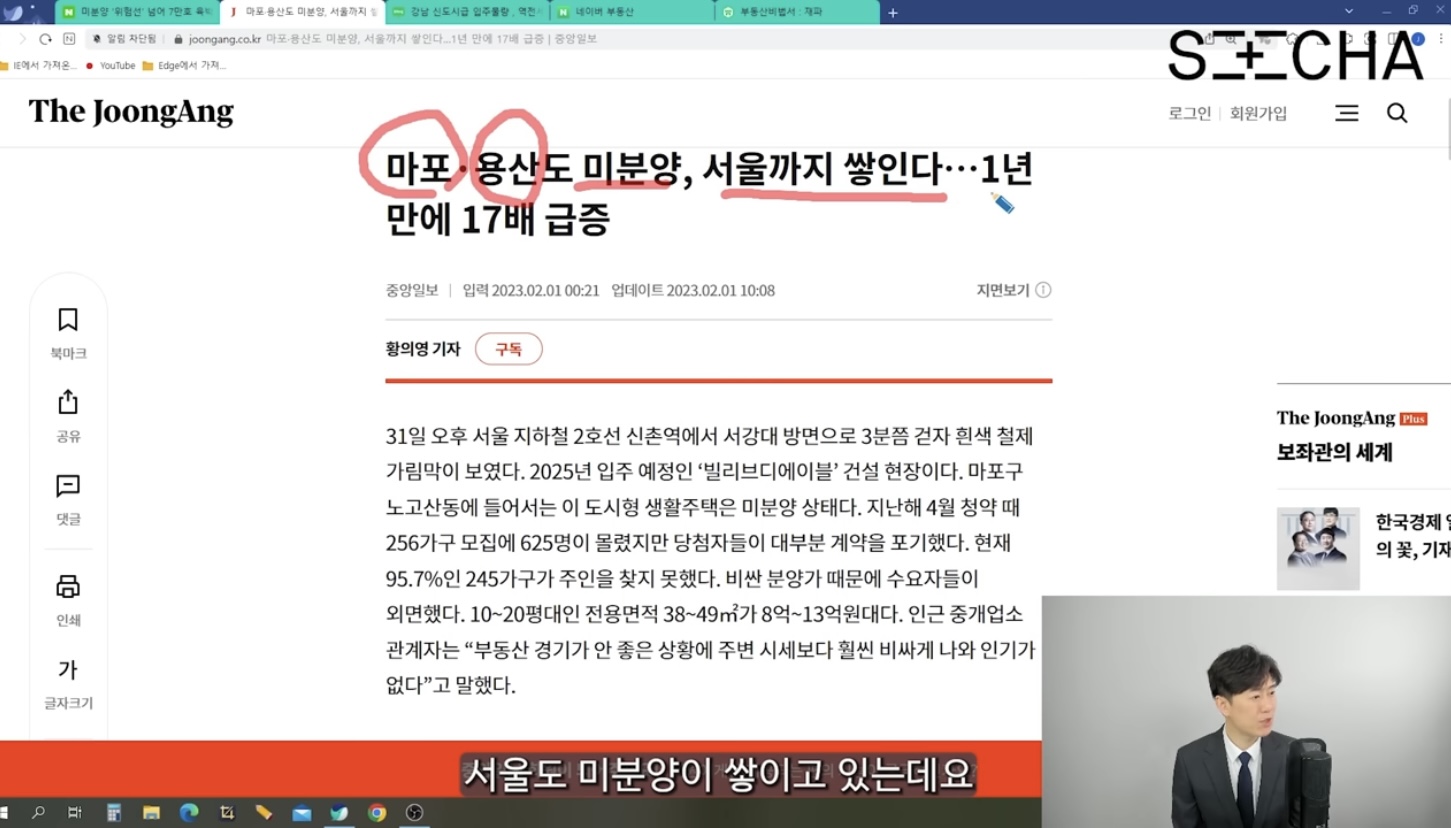Click the 지면보기 link
Screen dimensions: 1451x828
[x=1003, y=290]
